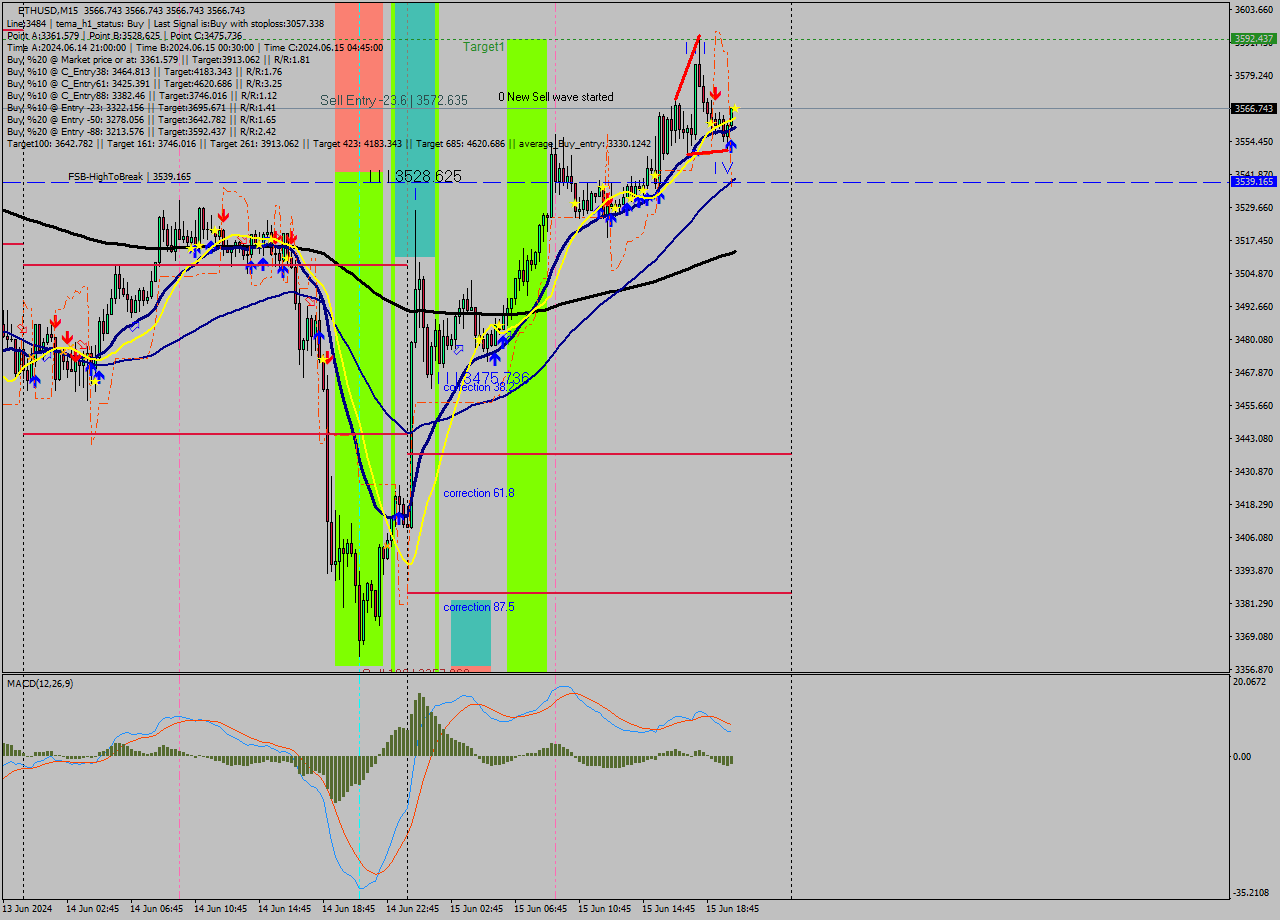
Task: Select the '0 New Sell wave started' text
Action: [556, 97]
